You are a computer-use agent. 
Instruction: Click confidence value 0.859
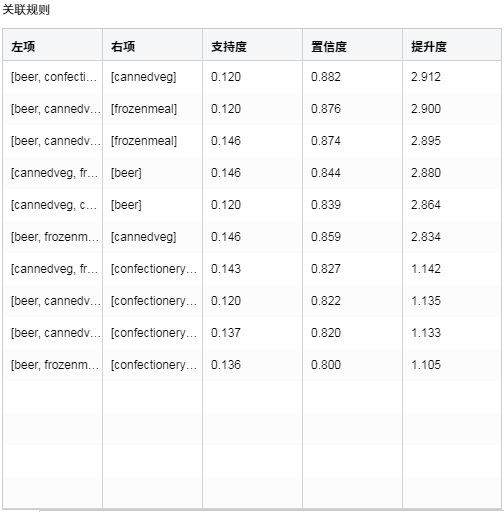pos(326,237)
